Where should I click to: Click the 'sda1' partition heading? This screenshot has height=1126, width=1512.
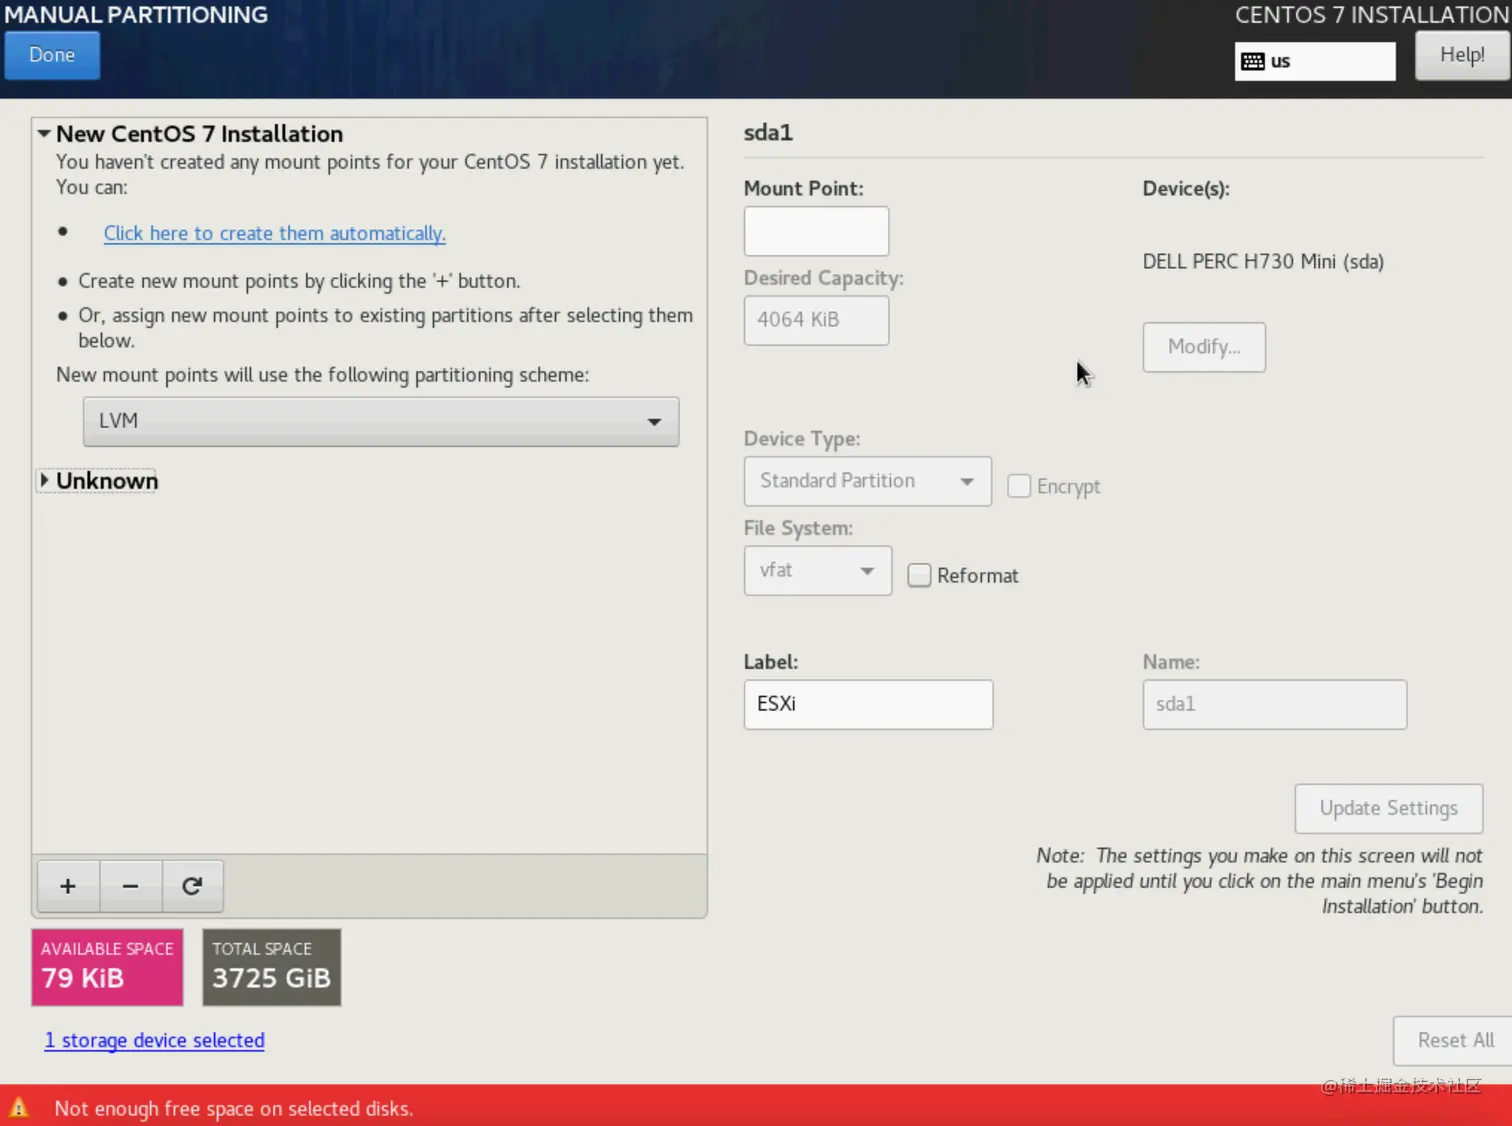768,133
